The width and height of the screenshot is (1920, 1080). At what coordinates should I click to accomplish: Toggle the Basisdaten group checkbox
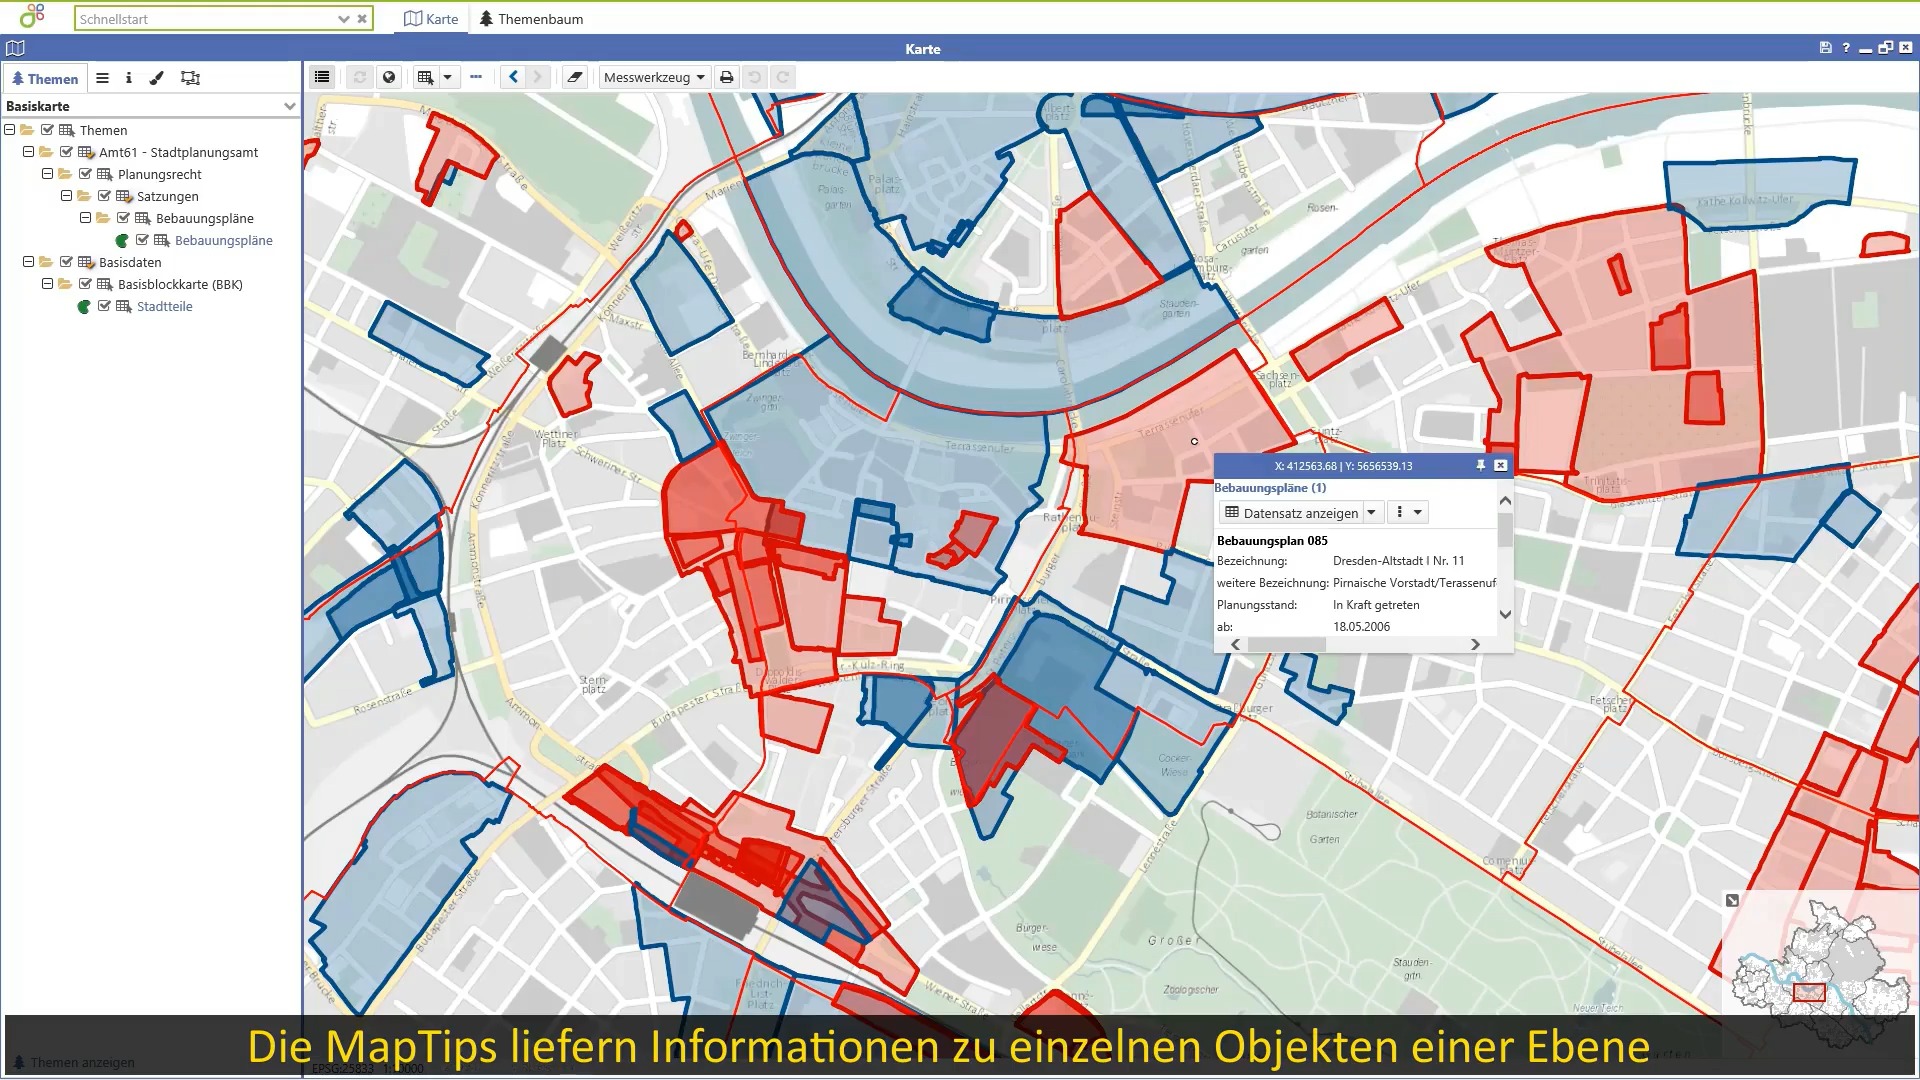[x=66, y=262]
